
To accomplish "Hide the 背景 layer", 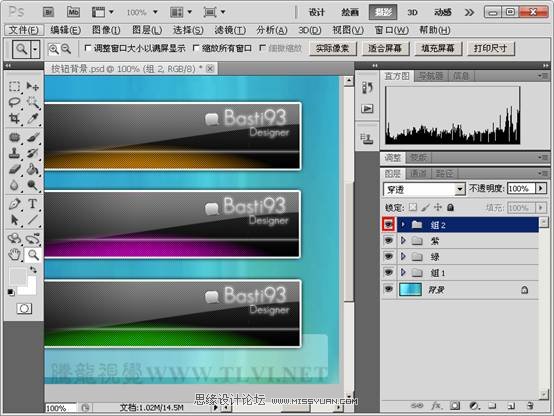I will pyautogui.click(x=388, y=289).
